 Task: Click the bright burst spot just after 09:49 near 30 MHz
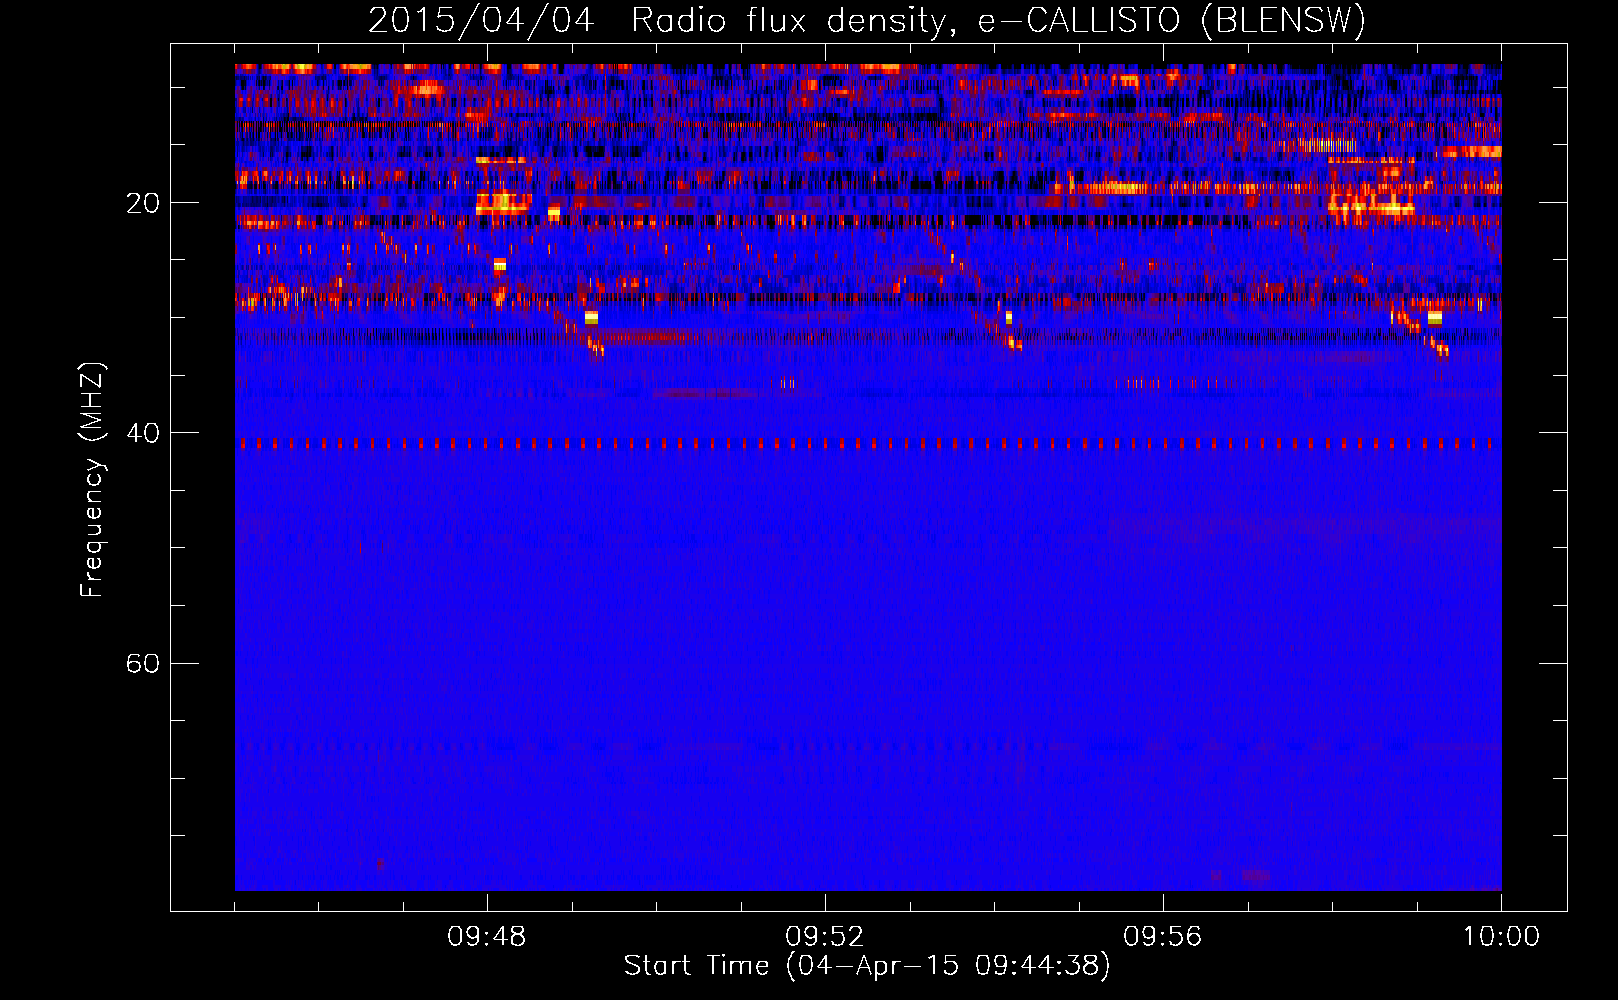point(591,318)
